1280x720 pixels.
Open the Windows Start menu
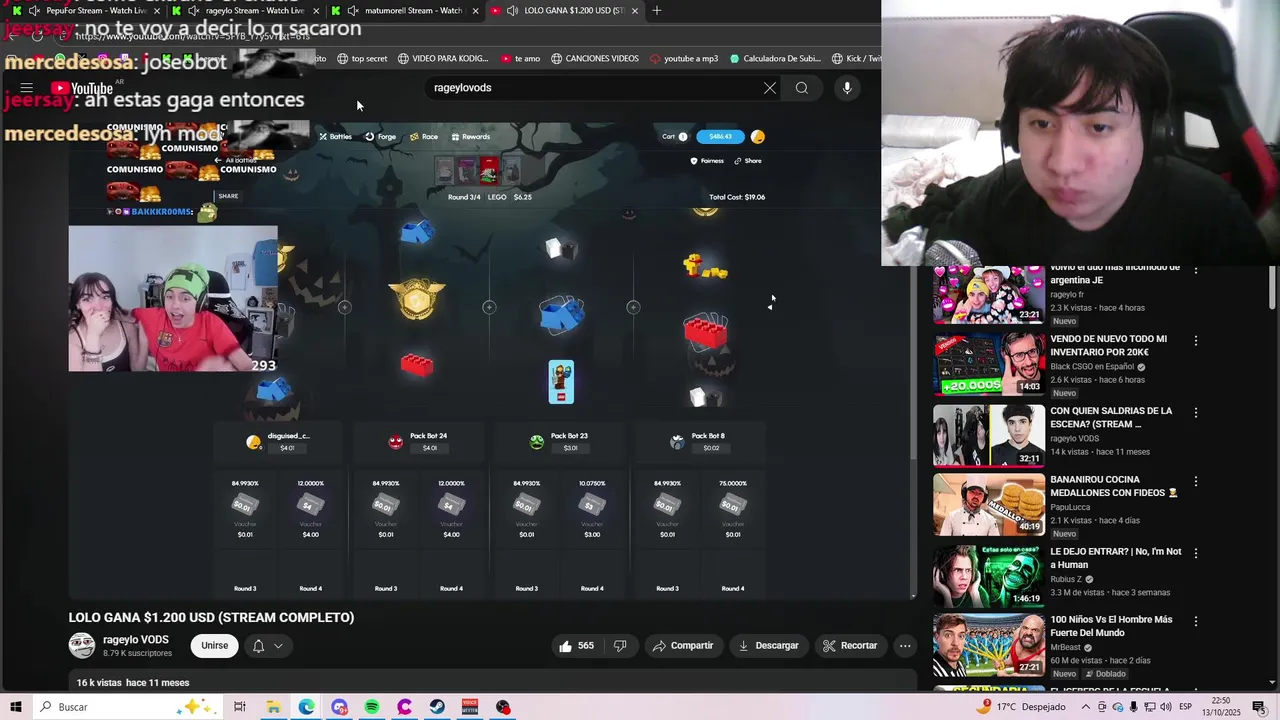(15, 707)
